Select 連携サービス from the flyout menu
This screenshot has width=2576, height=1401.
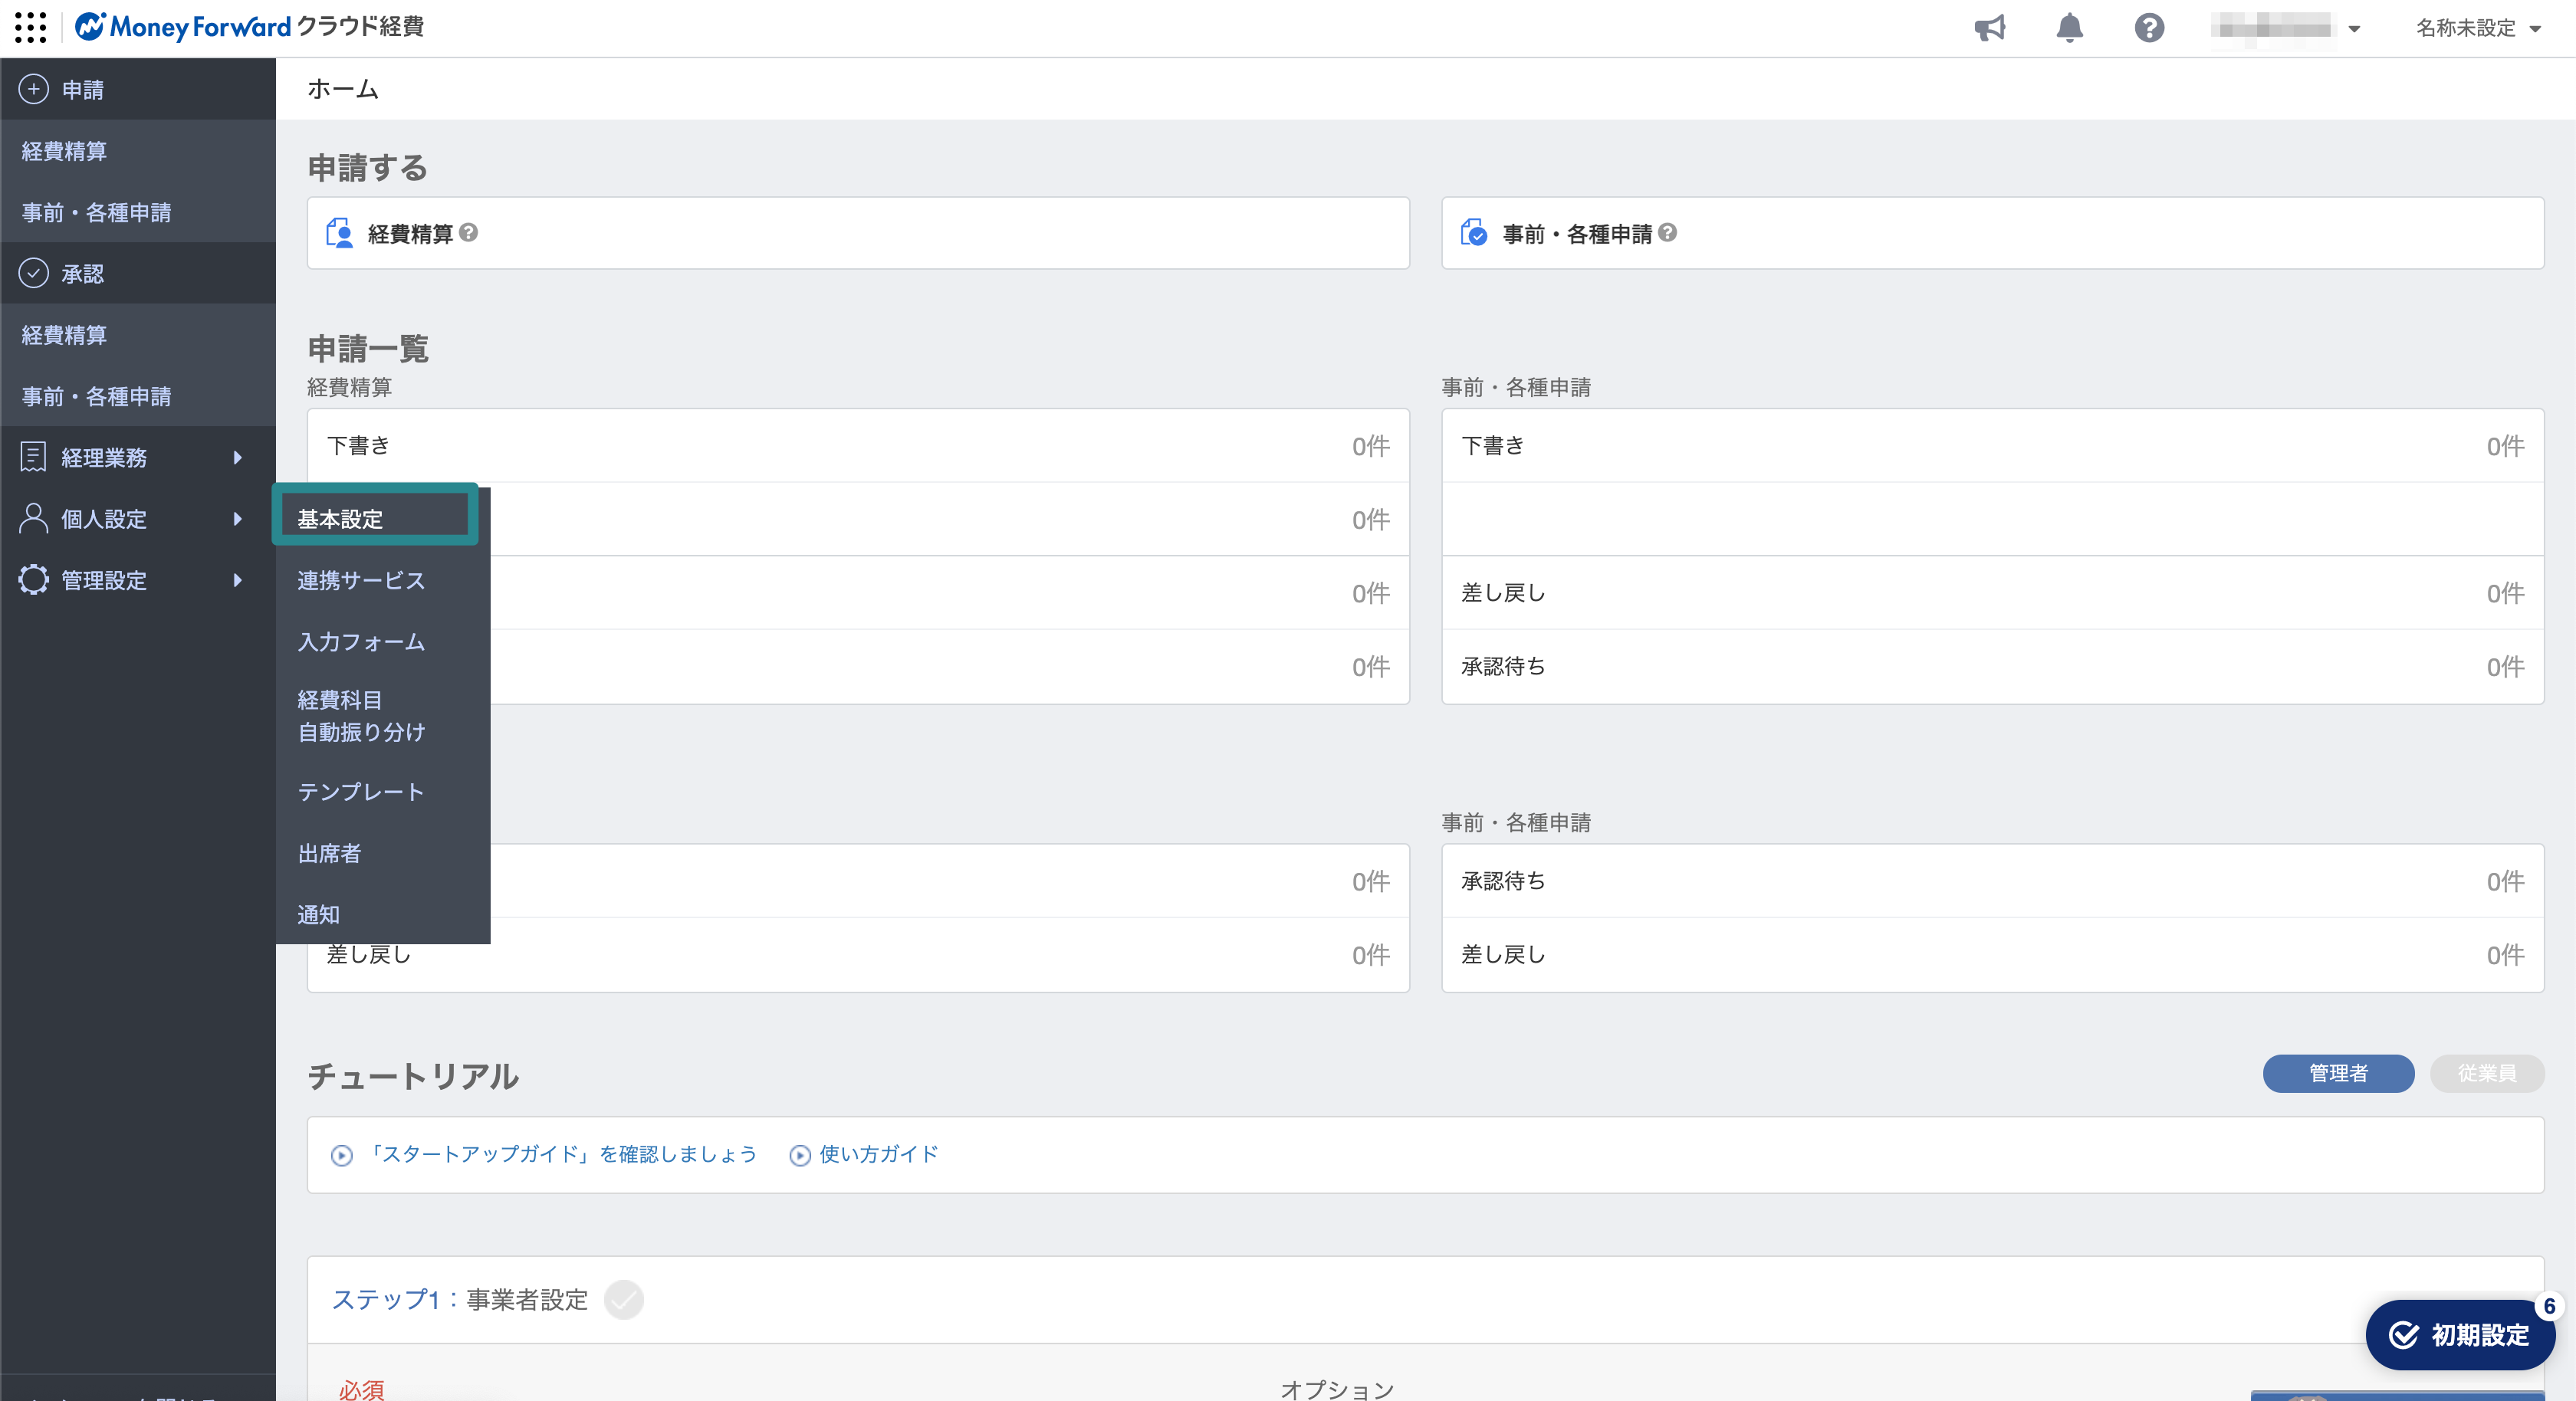point(361,580)
